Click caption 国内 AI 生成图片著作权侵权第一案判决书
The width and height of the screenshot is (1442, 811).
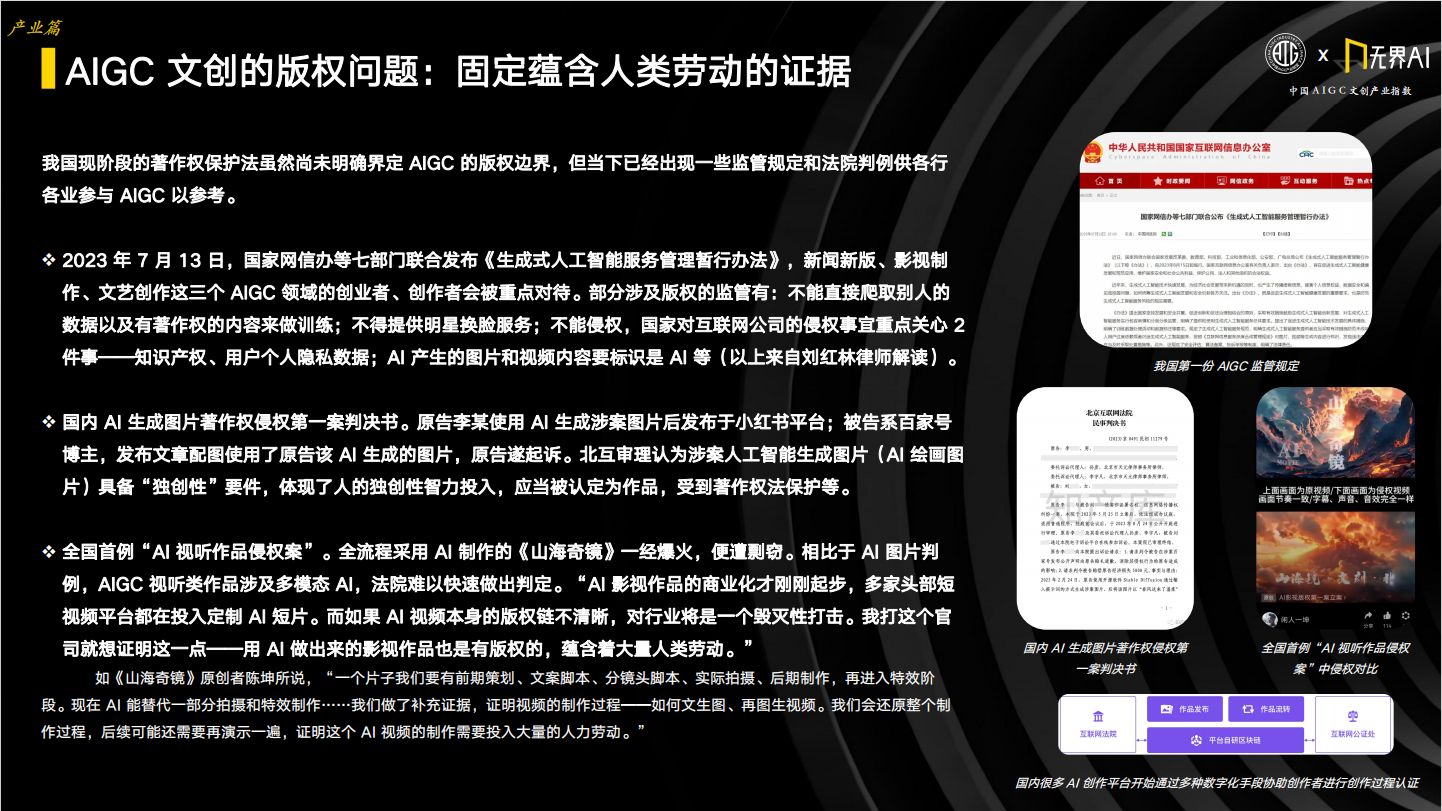[x=1105, y=658]
